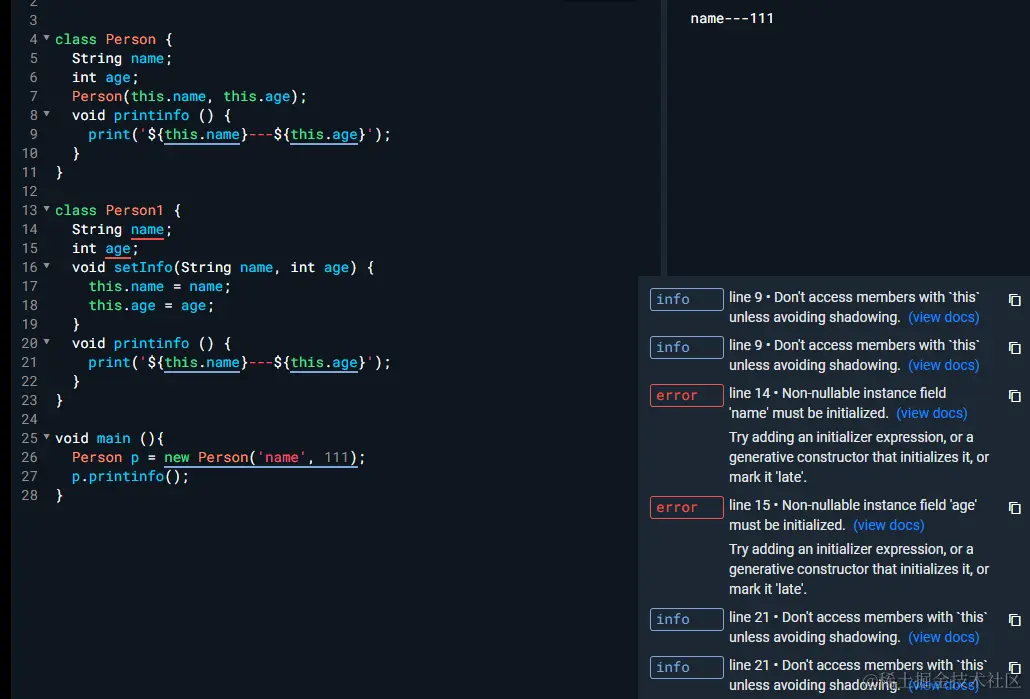Copy the first line 9 info message
1030x699 pixels.
tap(1014, 300)
